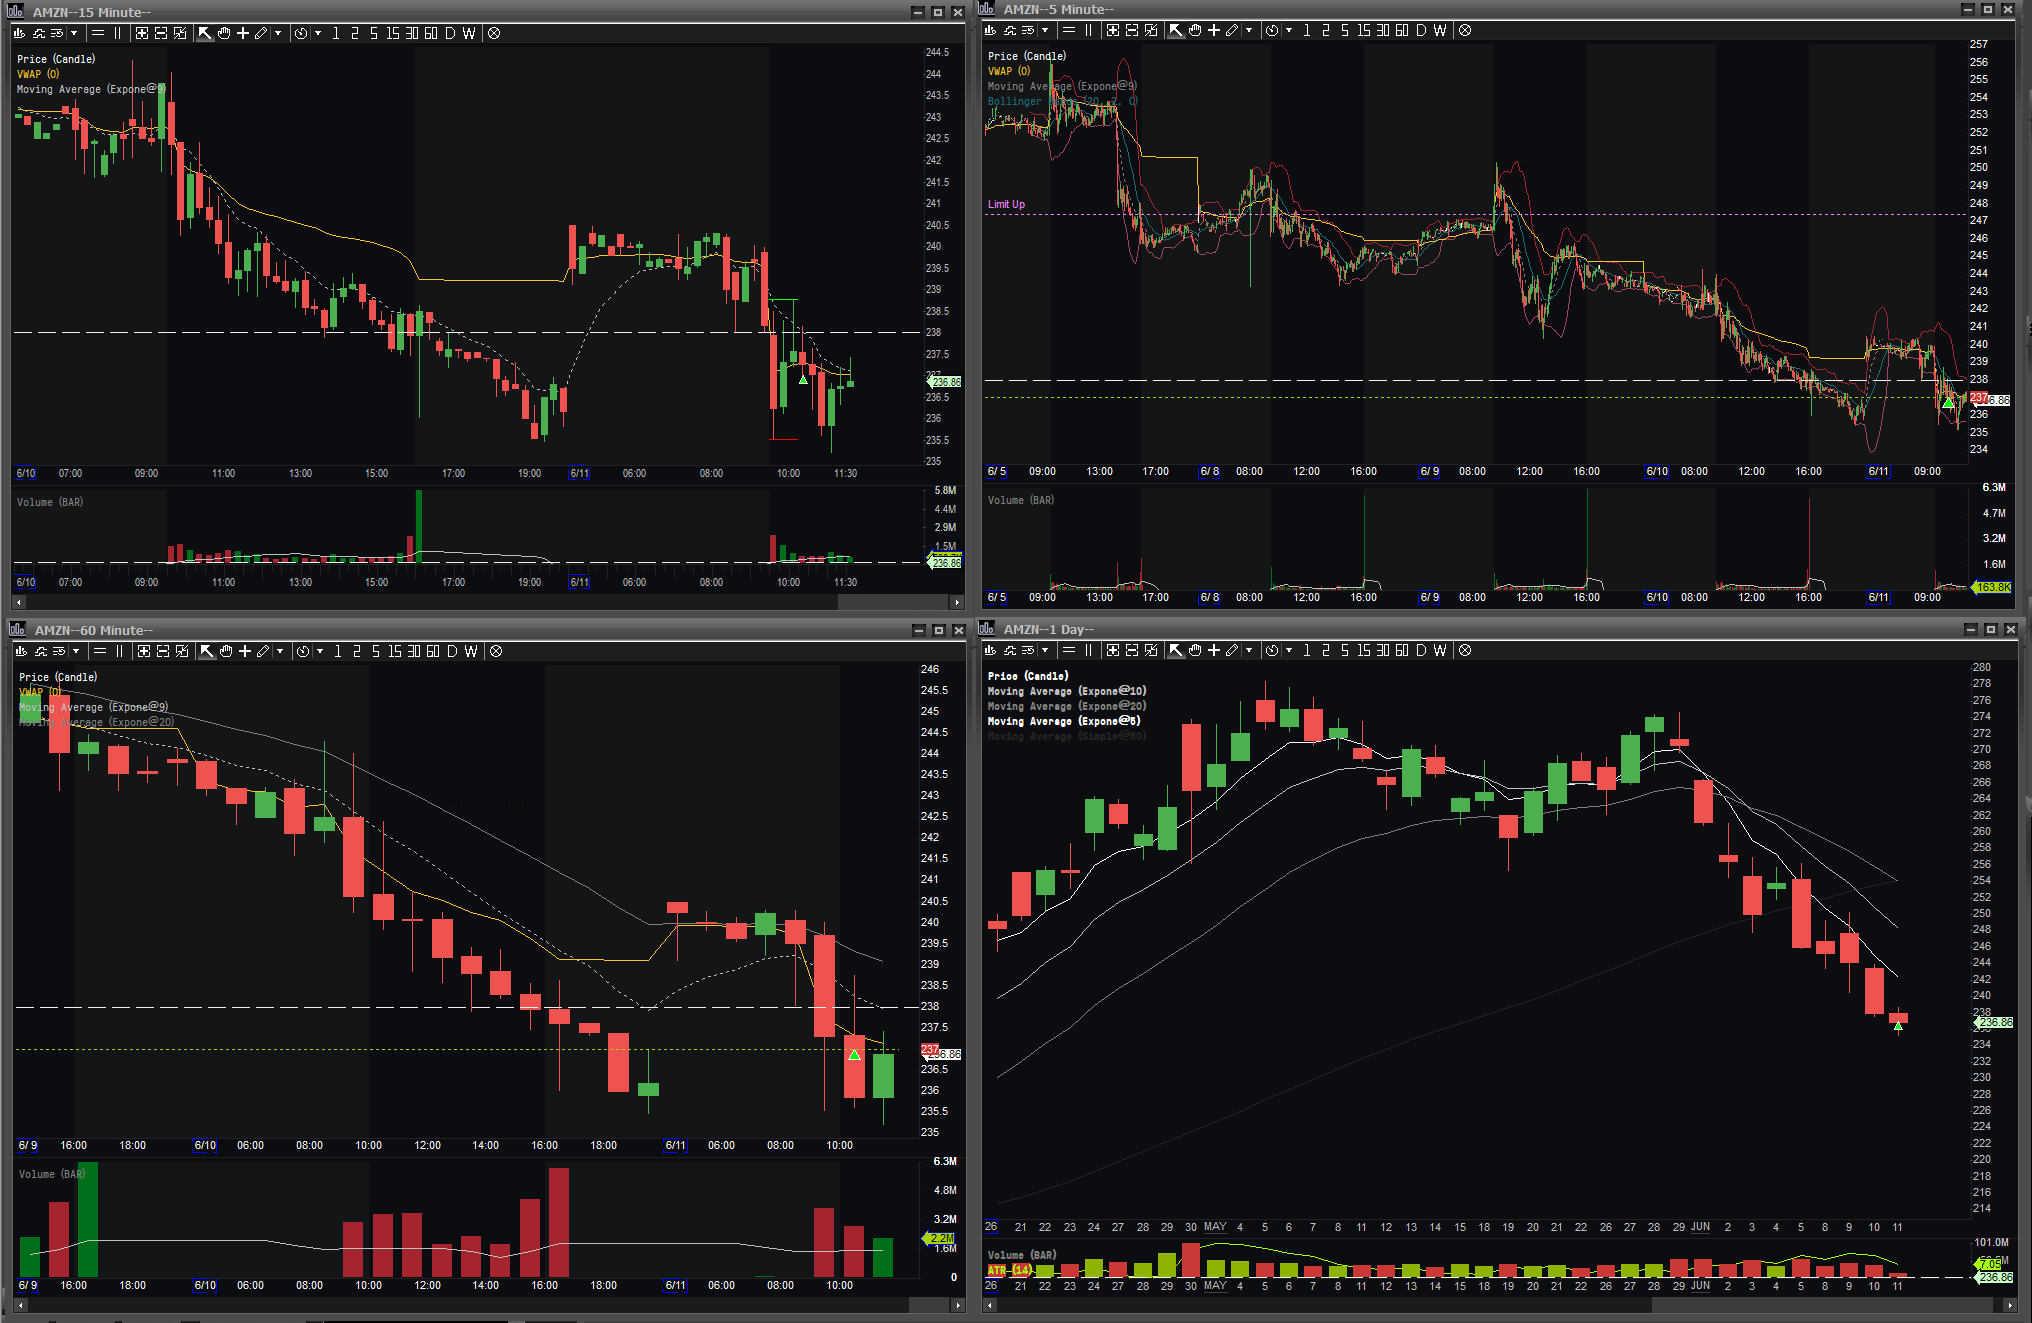Toggle horizontal lines icon in 15 Minute toolbar
The width and height of the screenshot is (2032, 1323).
pyautogui.click(x=98, y=33)
